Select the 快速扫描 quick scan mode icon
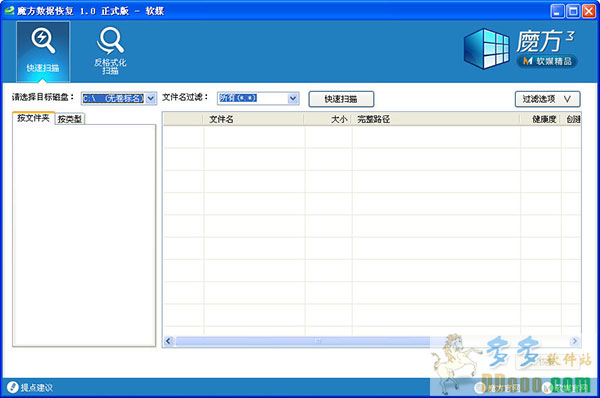The width and height of the screenshot is (600, 398). click(x=43, y=51)
